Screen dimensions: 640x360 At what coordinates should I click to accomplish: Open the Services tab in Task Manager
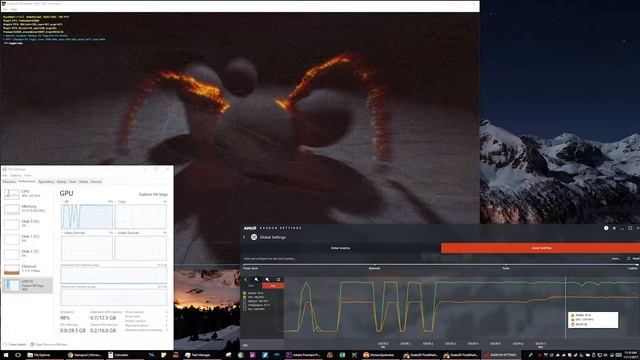point(96,182)
